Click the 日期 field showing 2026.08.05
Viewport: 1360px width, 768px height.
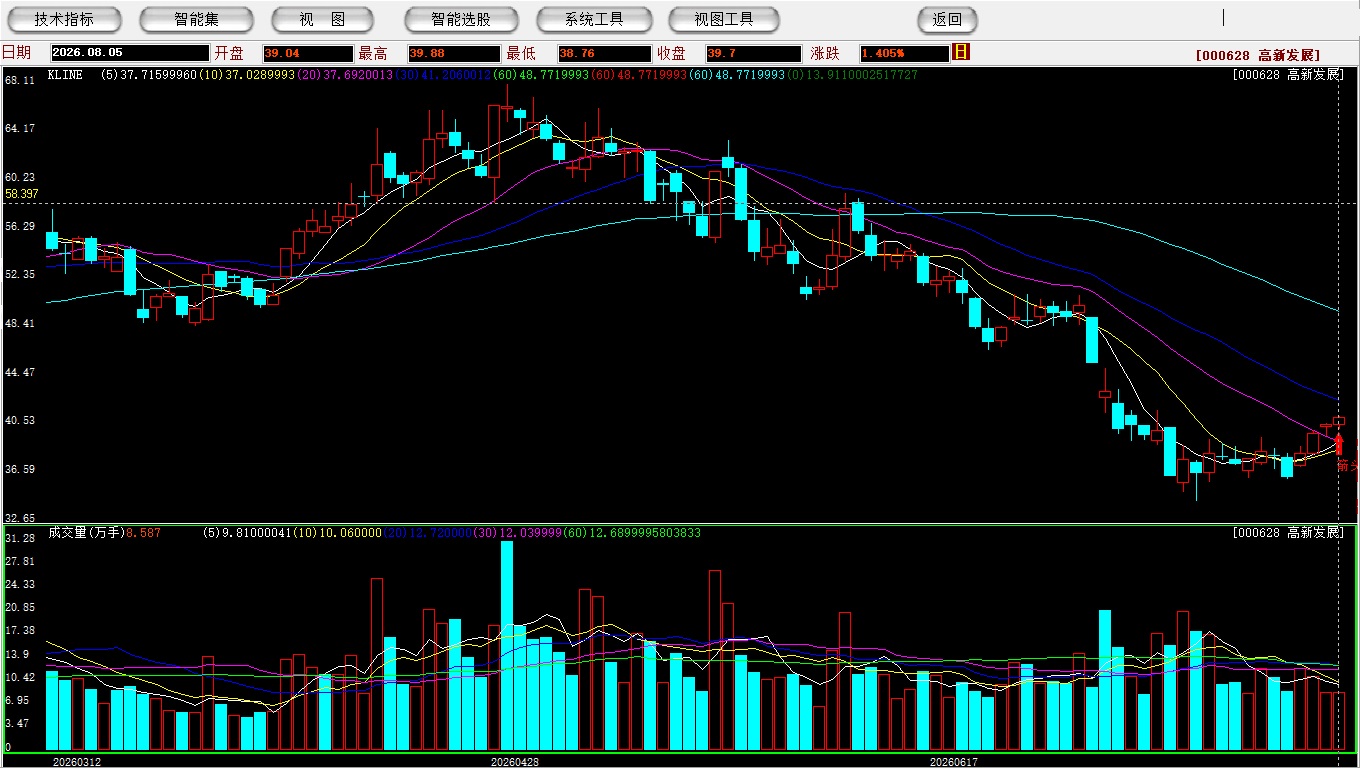[130, 53]
